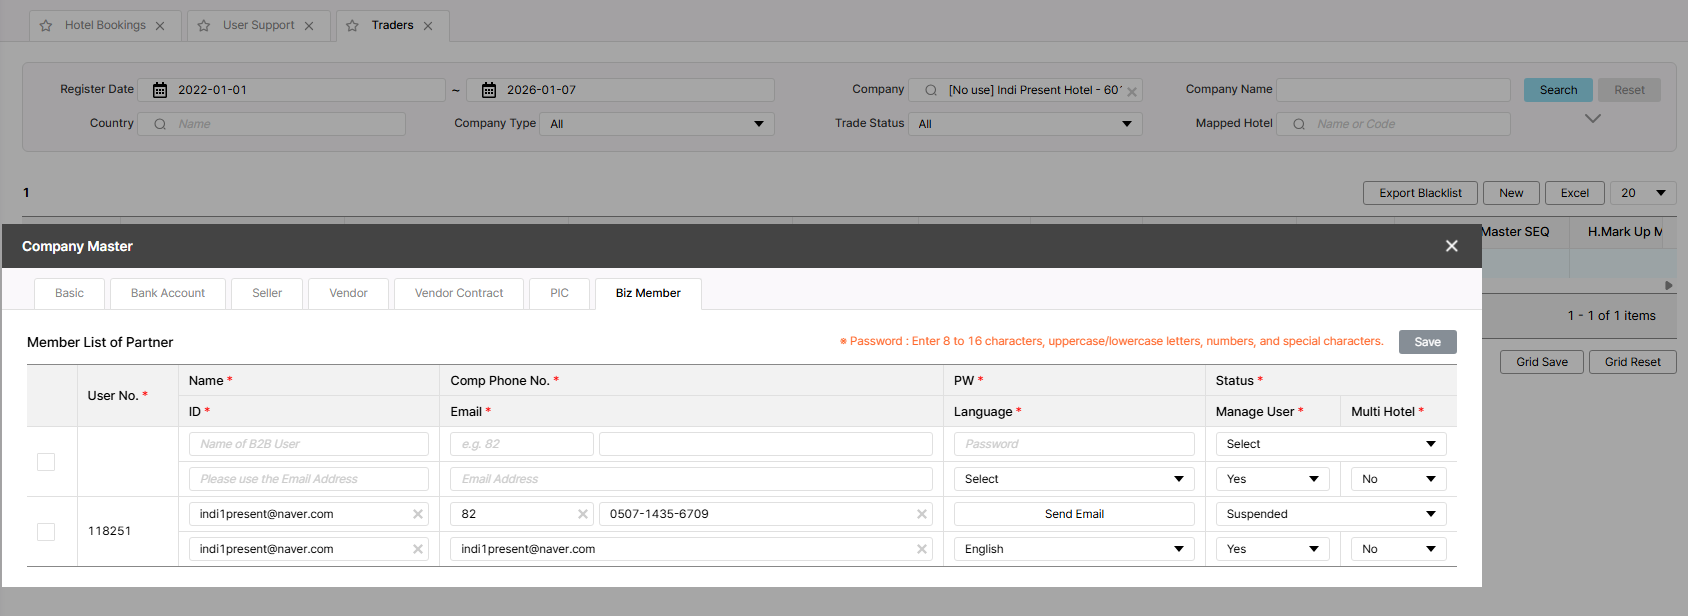Close the User Support tab
The width and height of the screenshot is (1688, 616).
point(309,26)
